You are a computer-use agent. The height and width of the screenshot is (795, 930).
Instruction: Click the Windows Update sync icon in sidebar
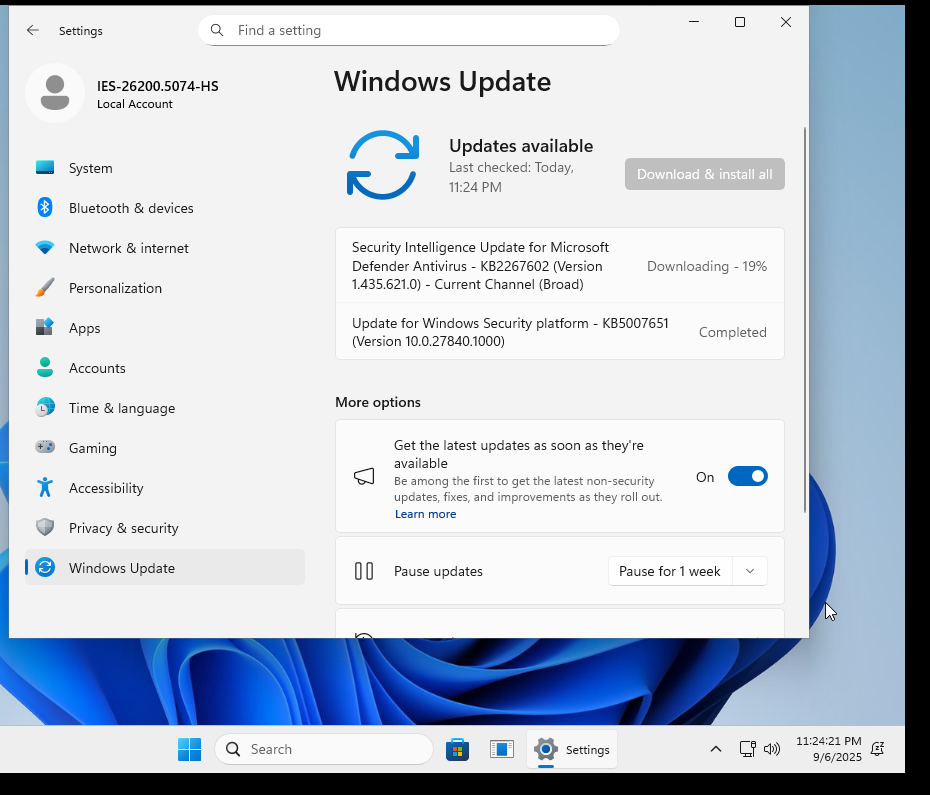(x=45, y=567)
